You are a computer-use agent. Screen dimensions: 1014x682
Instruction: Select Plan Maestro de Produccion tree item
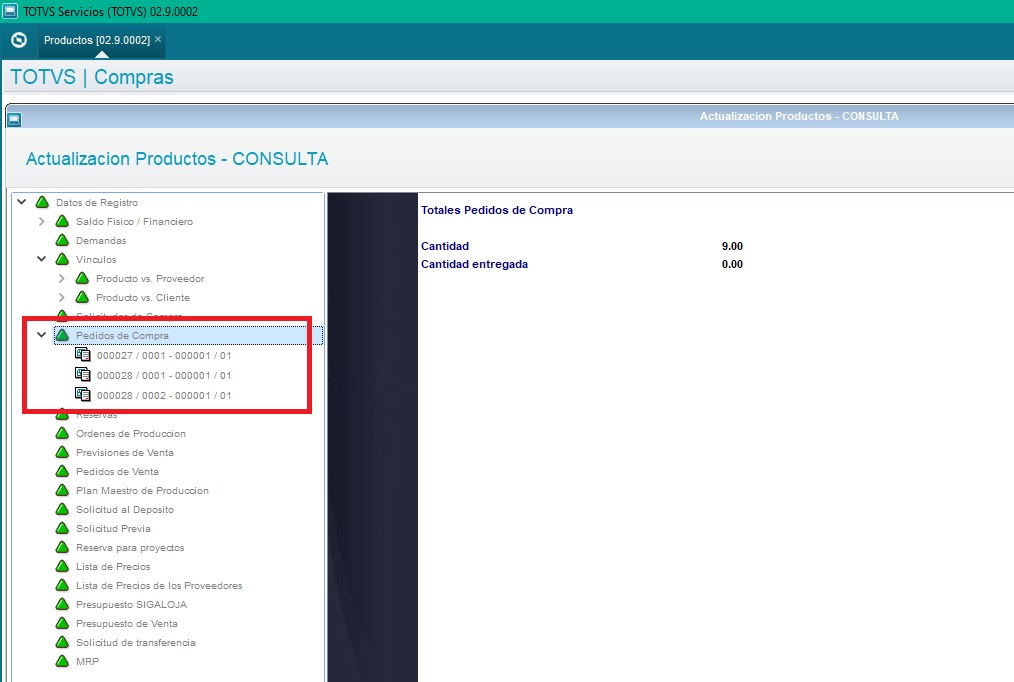click(x=142, y=491)
